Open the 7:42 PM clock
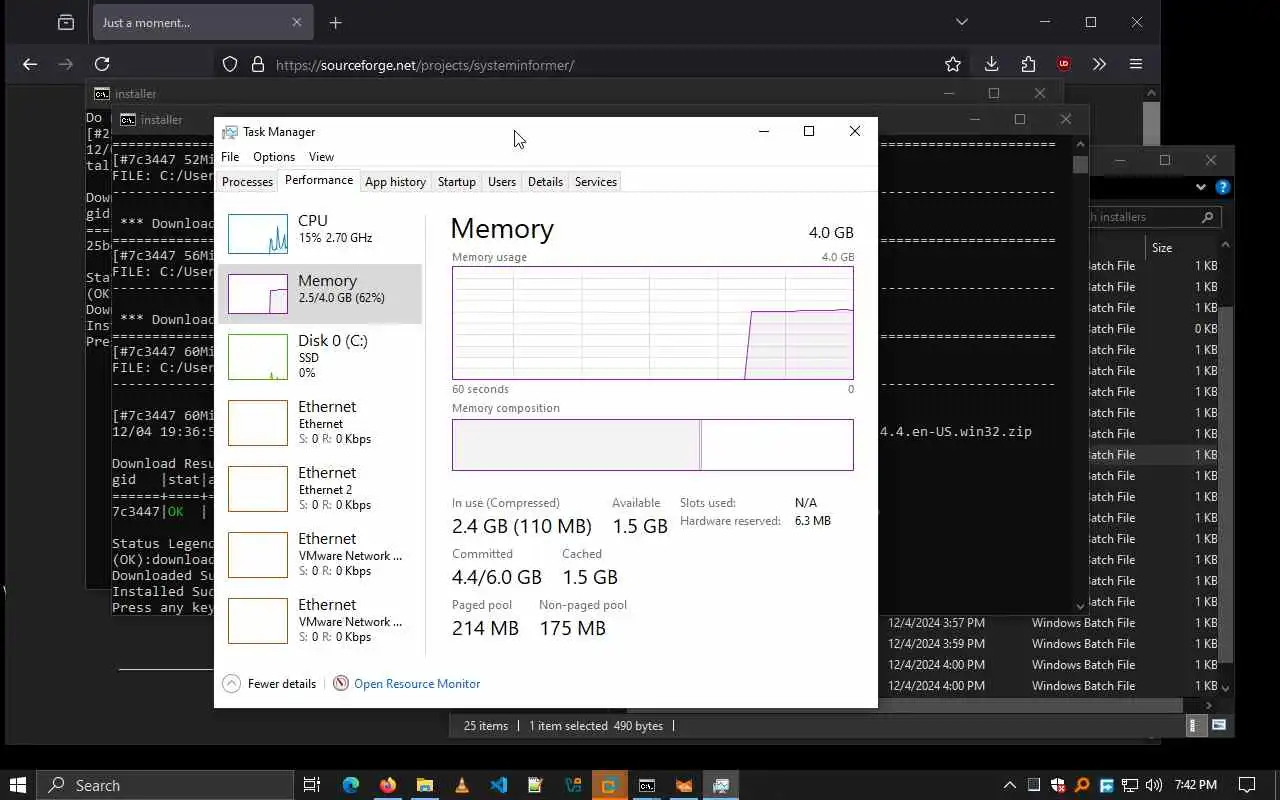 pos(1195,785)
